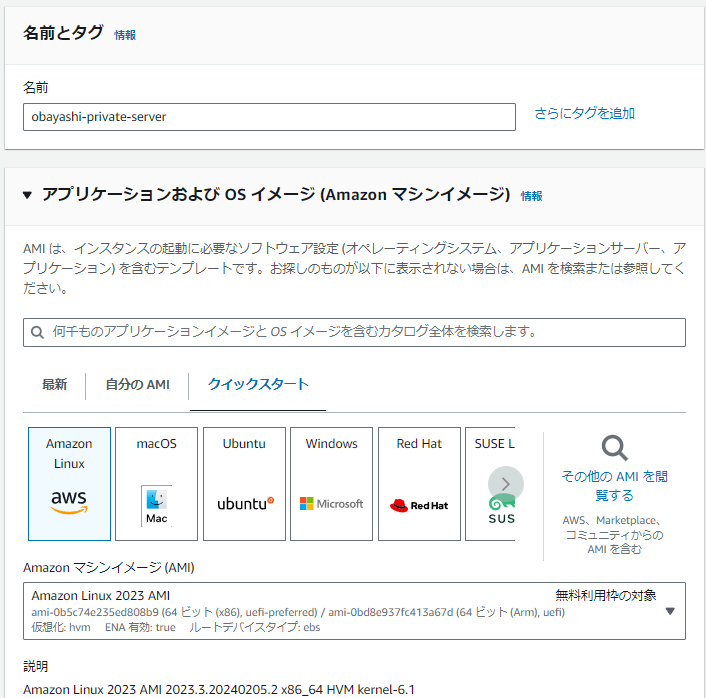Click the ルートデバイスタイプ: ebs text

click(254, 627)
